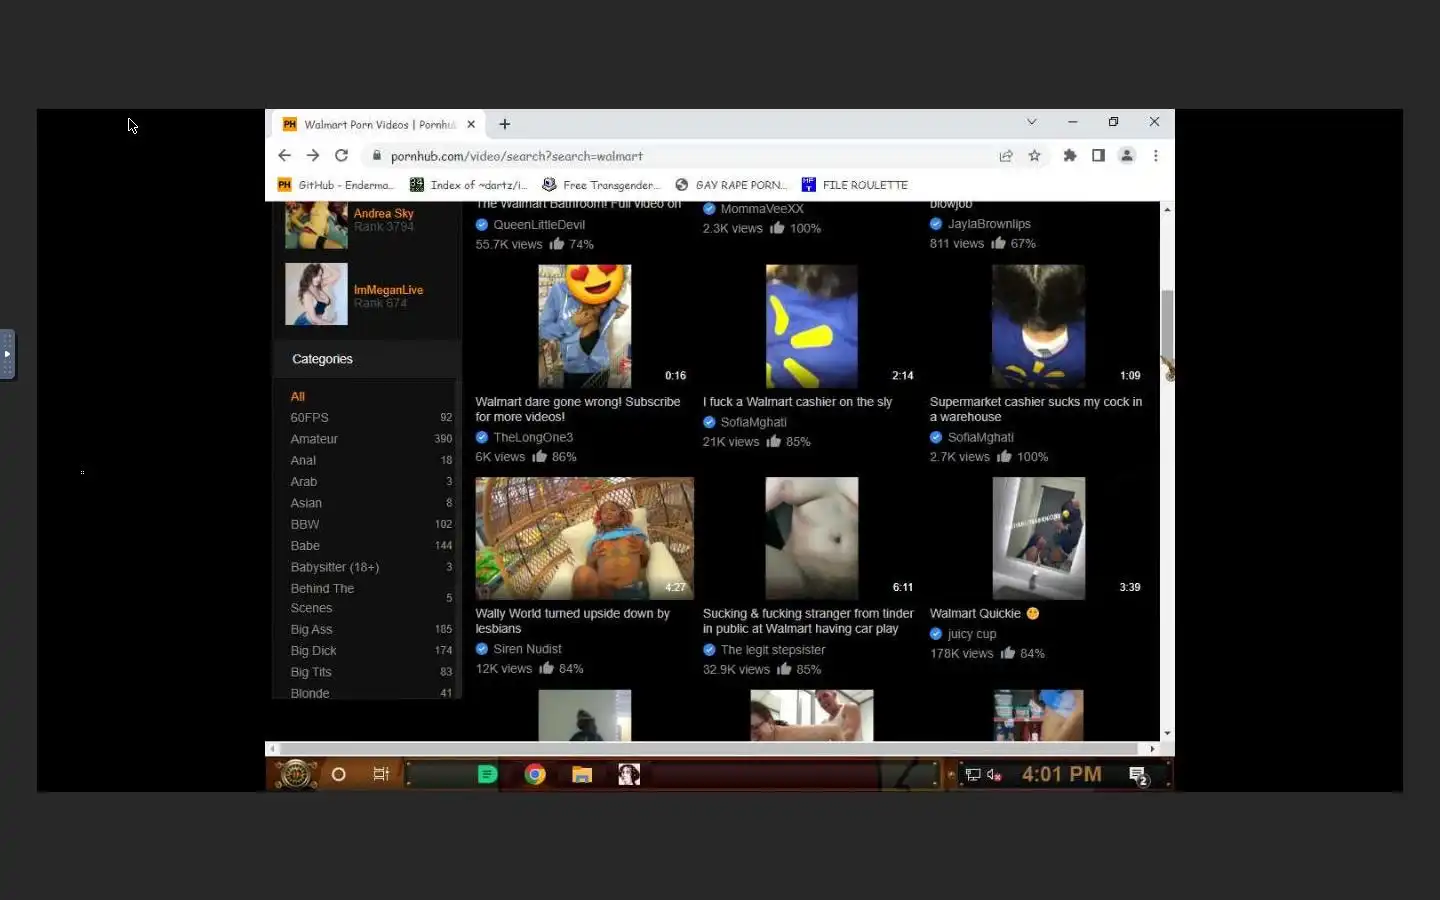Open the Windows Start button
This screenshot has width=1440, height=900.
pos(296,775)
